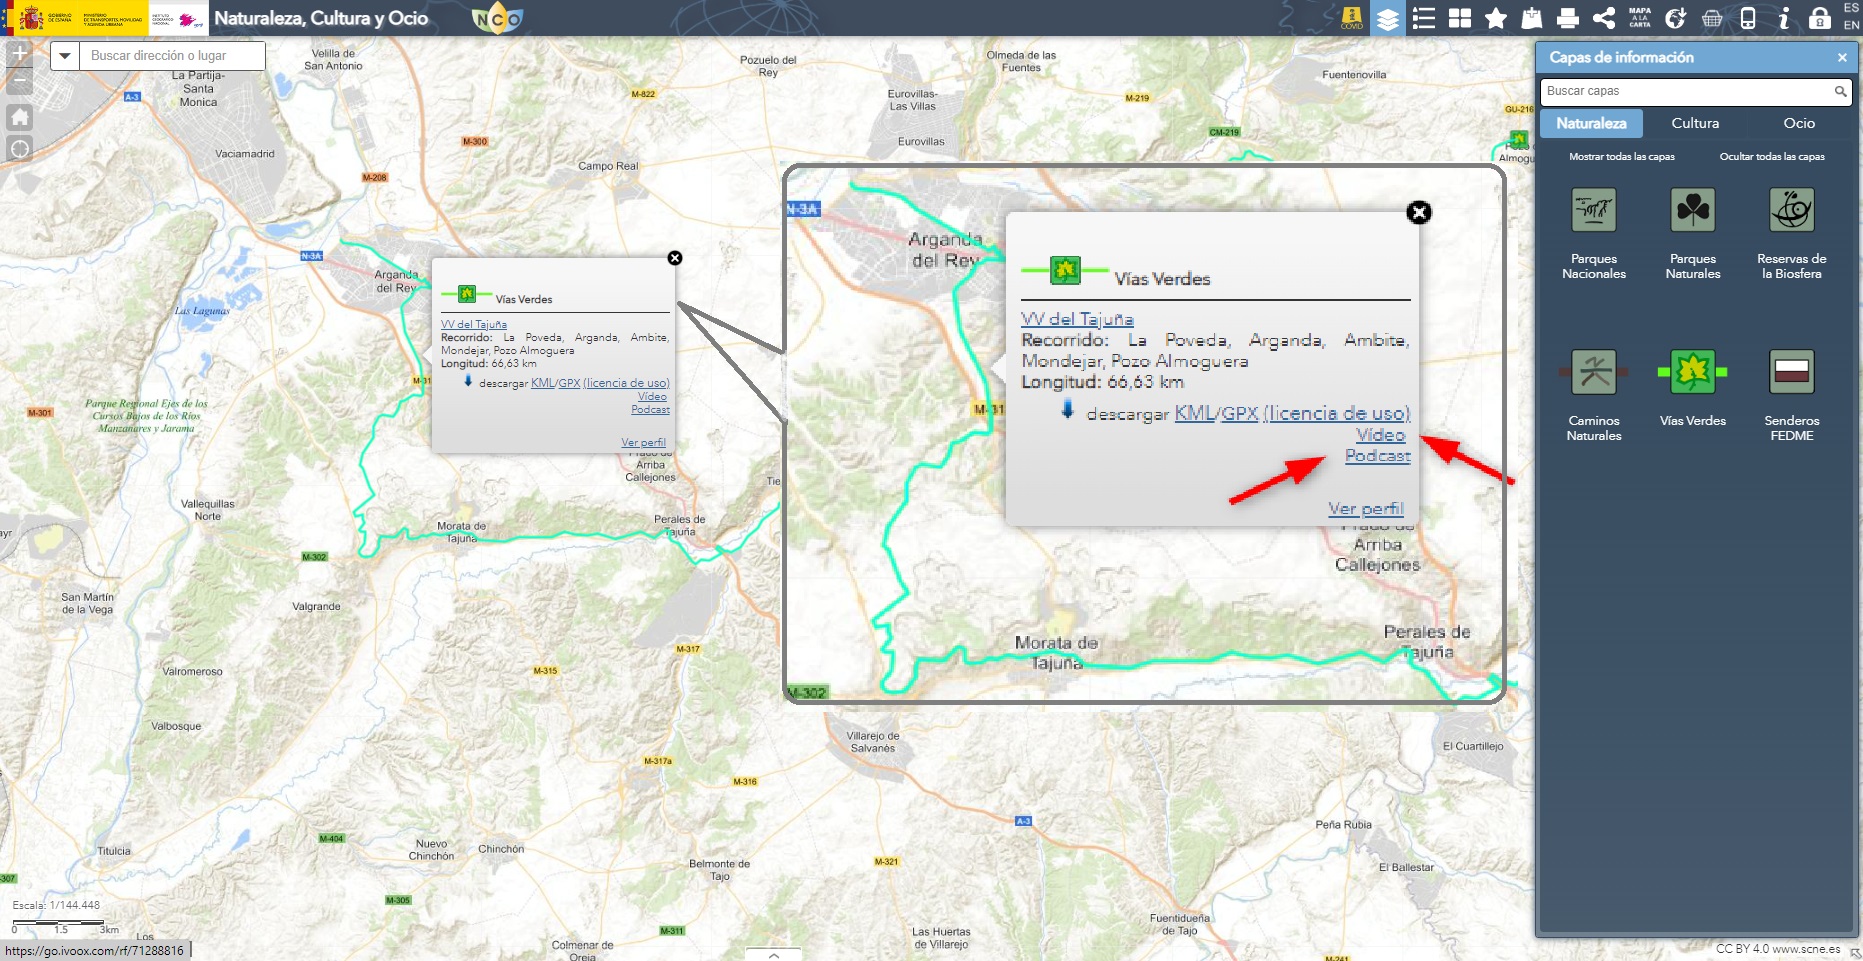Toggle the Parques Nacionales layer

point(1594,210)
